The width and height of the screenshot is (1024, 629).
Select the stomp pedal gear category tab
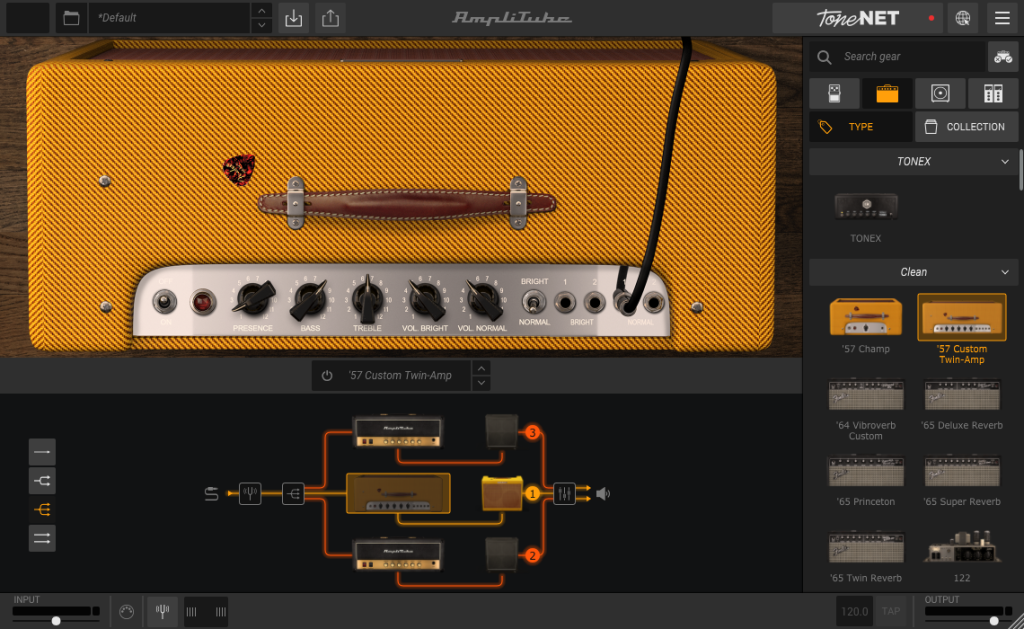point(834,93)
